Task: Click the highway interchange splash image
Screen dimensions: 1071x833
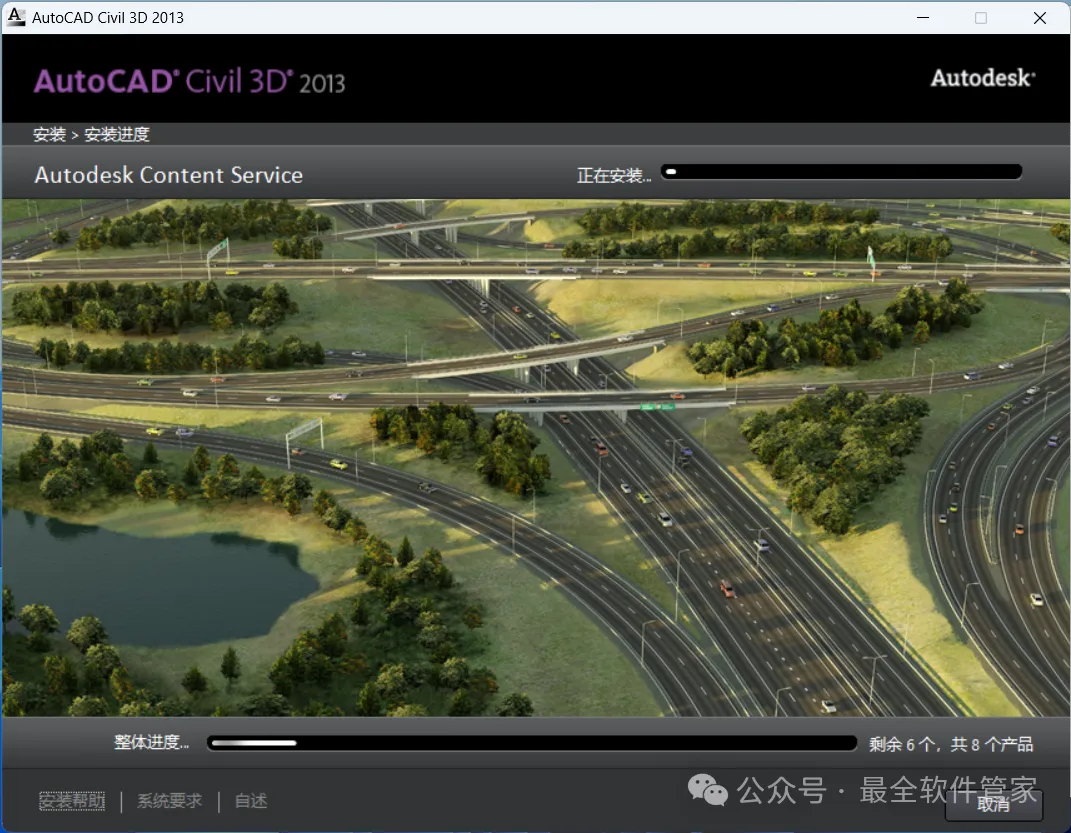Action: (x=536, y=457)
